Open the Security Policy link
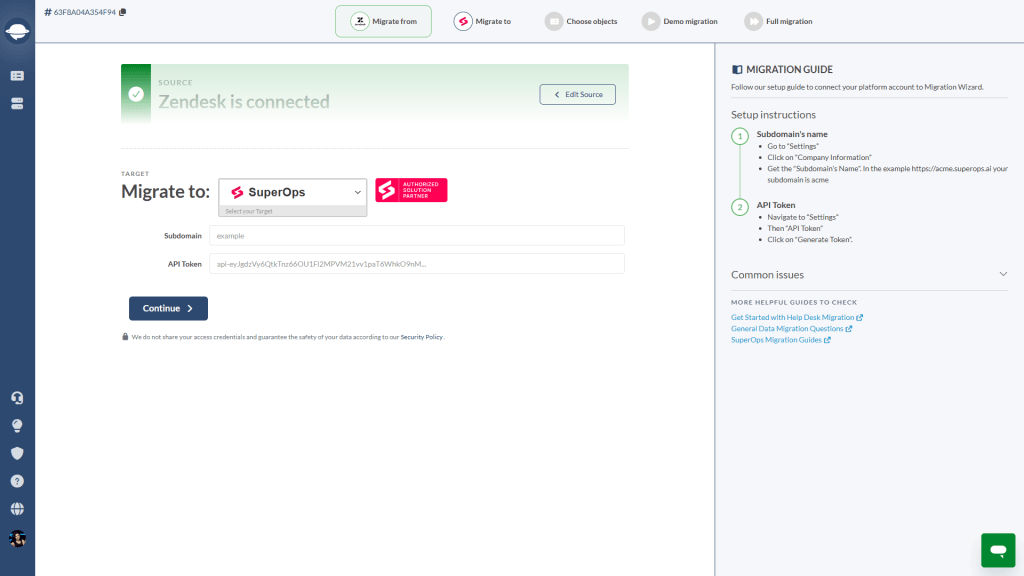The width and height of the screenshot is (1024, 576). click(x=421, y=337)
